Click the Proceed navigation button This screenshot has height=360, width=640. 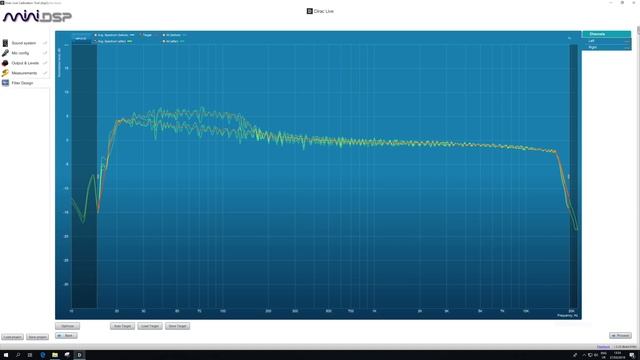[x=620, y=336]
